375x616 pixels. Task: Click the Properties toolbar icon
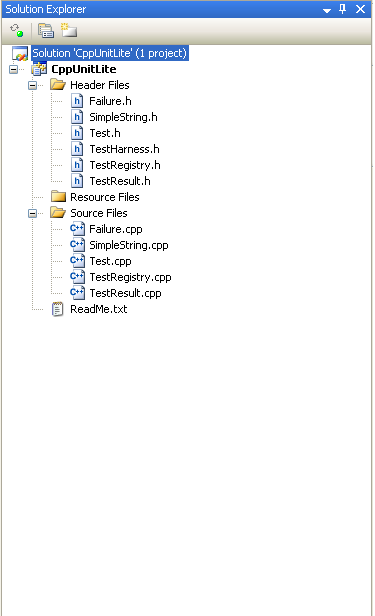point(46,31)
